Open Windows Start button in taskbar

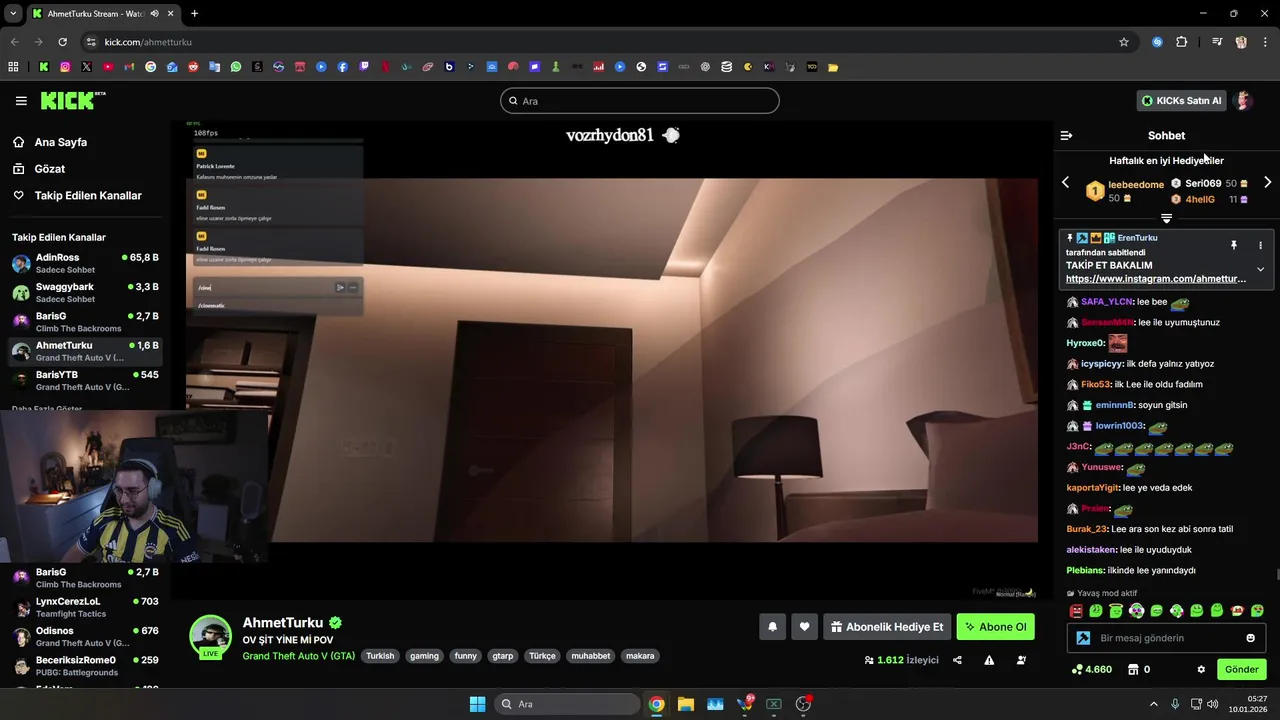point(477,704)
